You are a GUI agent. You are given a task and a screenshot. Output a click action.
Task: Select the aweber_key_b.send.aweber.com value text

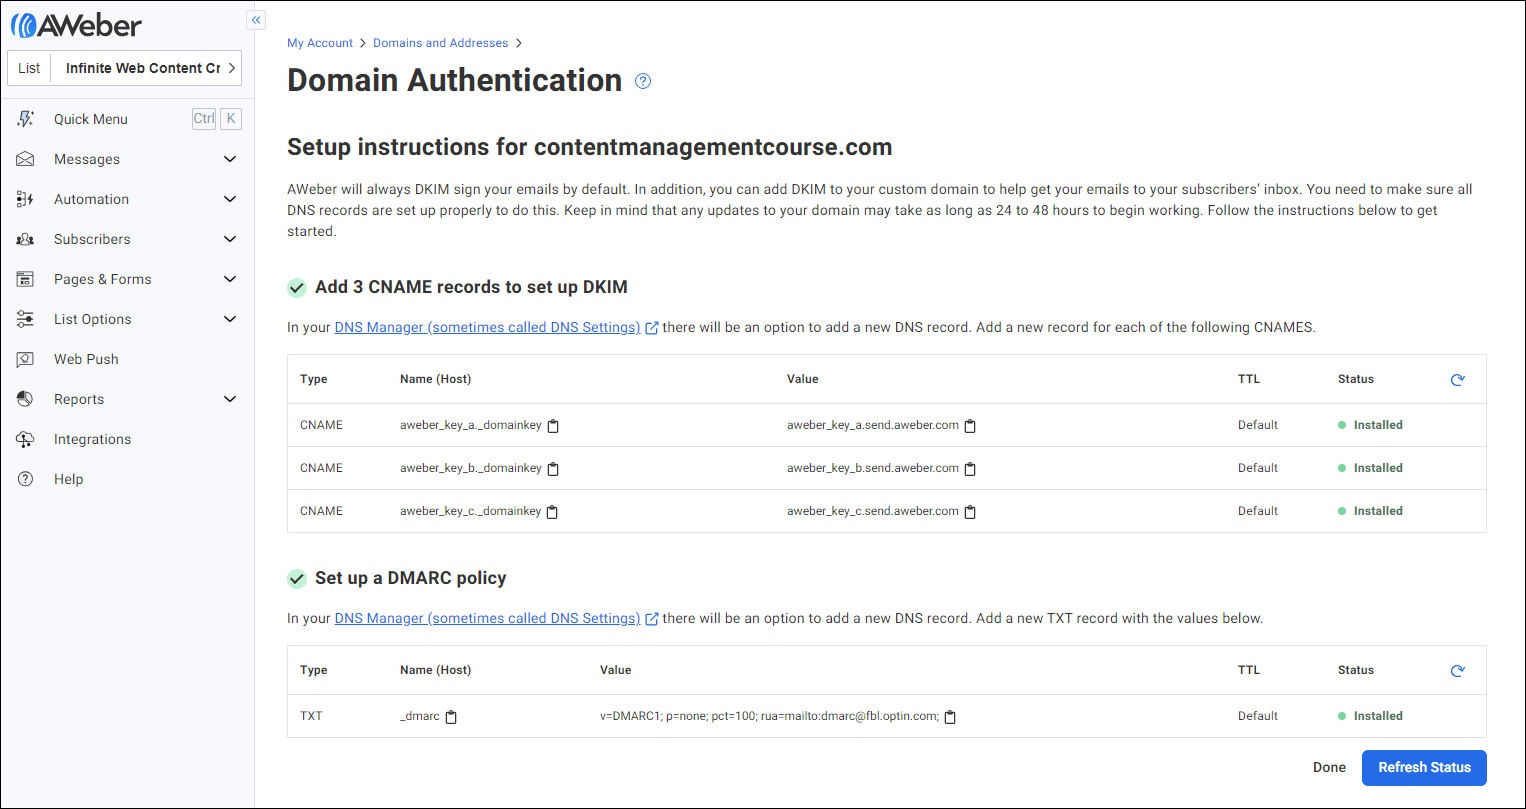tap(872, 468)
